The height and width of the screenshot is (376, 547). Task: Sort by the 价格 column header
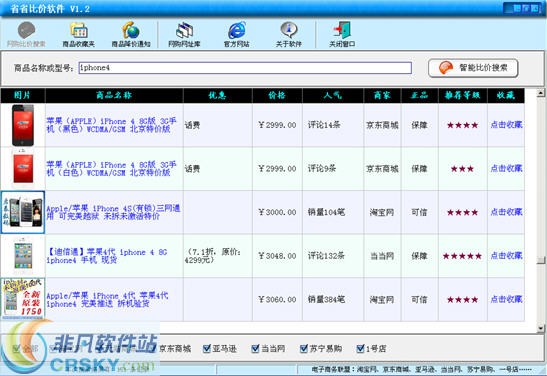(277, 95)
